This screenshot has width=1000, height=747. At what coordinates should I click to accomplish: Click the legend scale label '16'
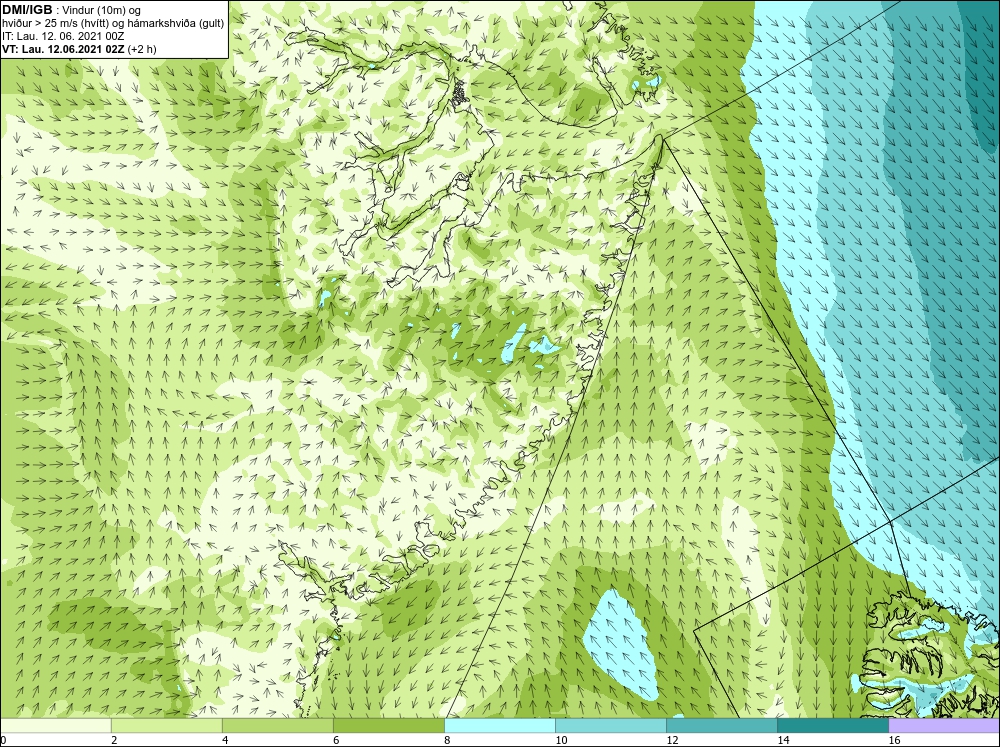893,740
